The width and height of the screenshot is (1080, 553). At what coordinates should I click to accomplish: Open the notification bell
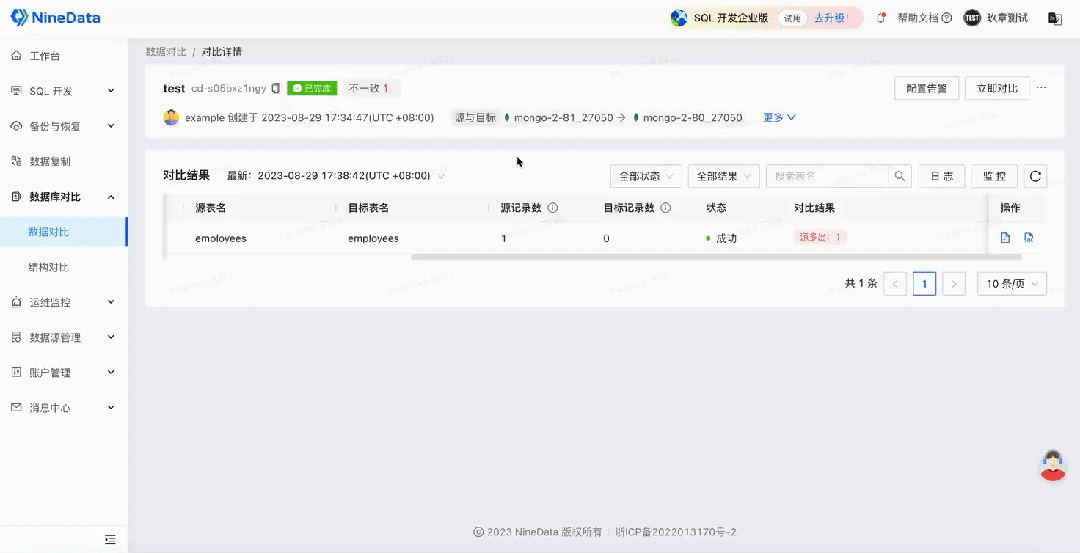[880, 18]
